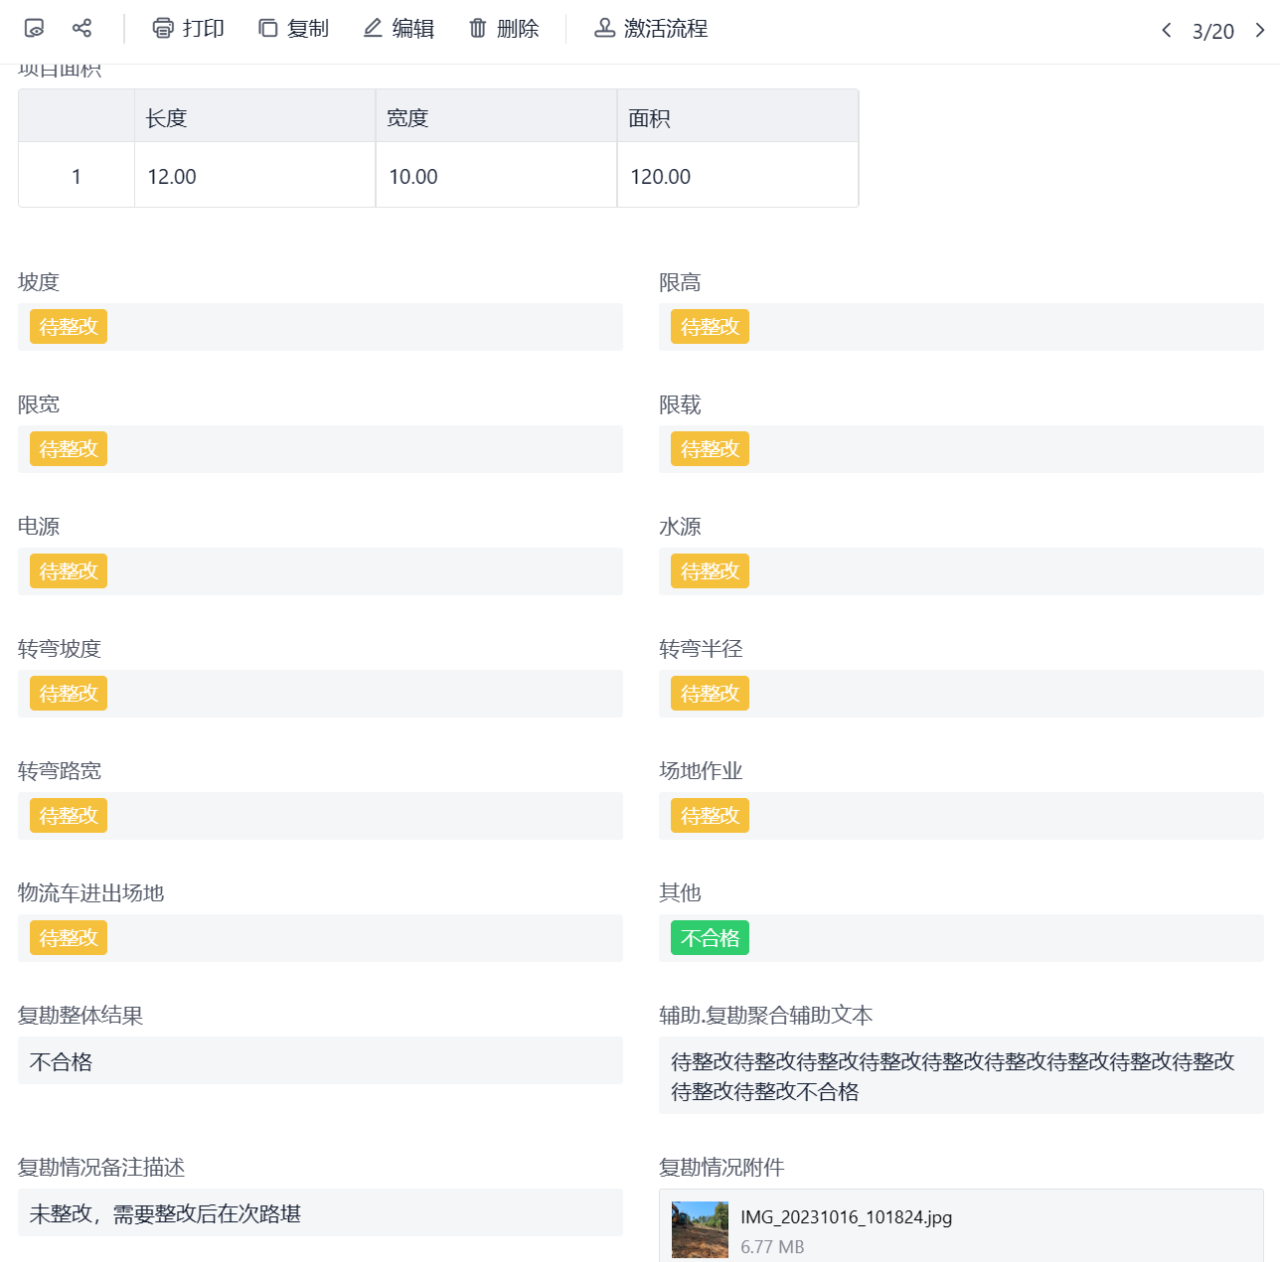Click the share icon in toolbar
1280x1262 pixels.
(x=82, y=28)
